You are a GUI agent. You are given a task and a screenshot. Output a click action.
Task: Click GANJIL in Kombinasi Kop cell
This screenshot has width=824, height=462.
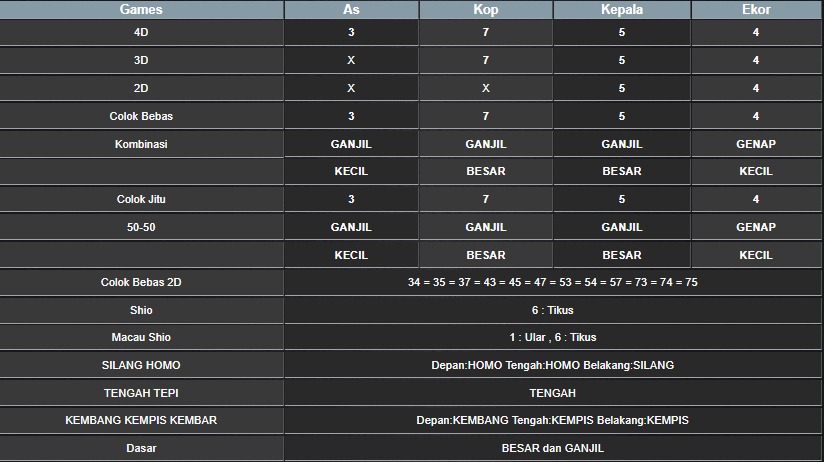(x=486, y=144)
